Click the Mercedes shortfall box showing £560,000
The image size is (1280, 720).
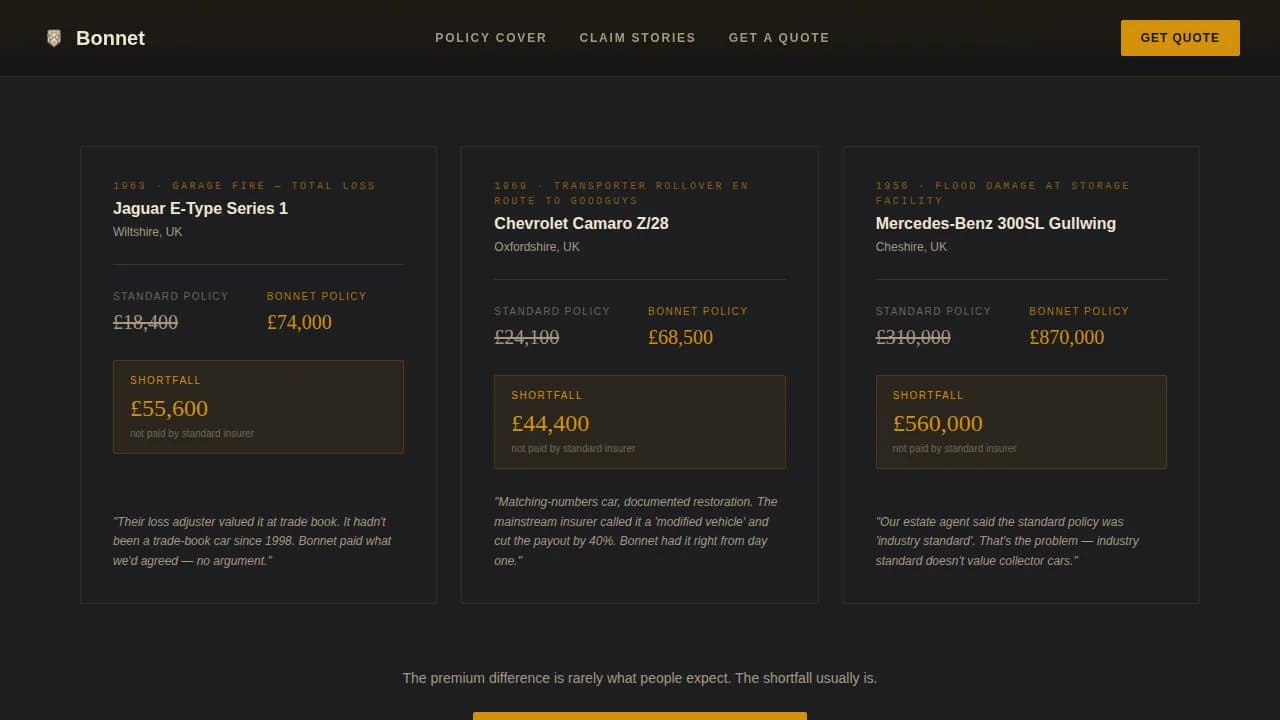[x=1021, y=421]
